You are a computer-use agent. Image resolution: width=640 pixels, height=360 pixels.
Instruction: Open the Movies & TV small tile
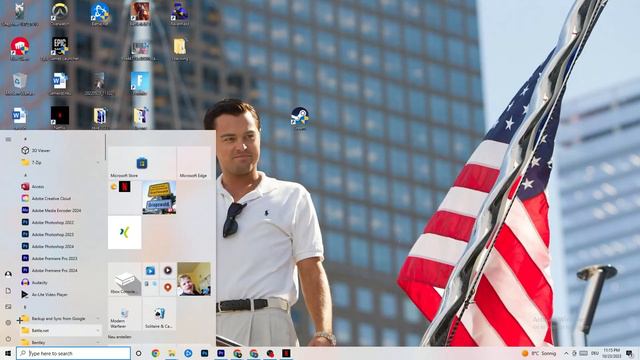click(x=150, y=271)
